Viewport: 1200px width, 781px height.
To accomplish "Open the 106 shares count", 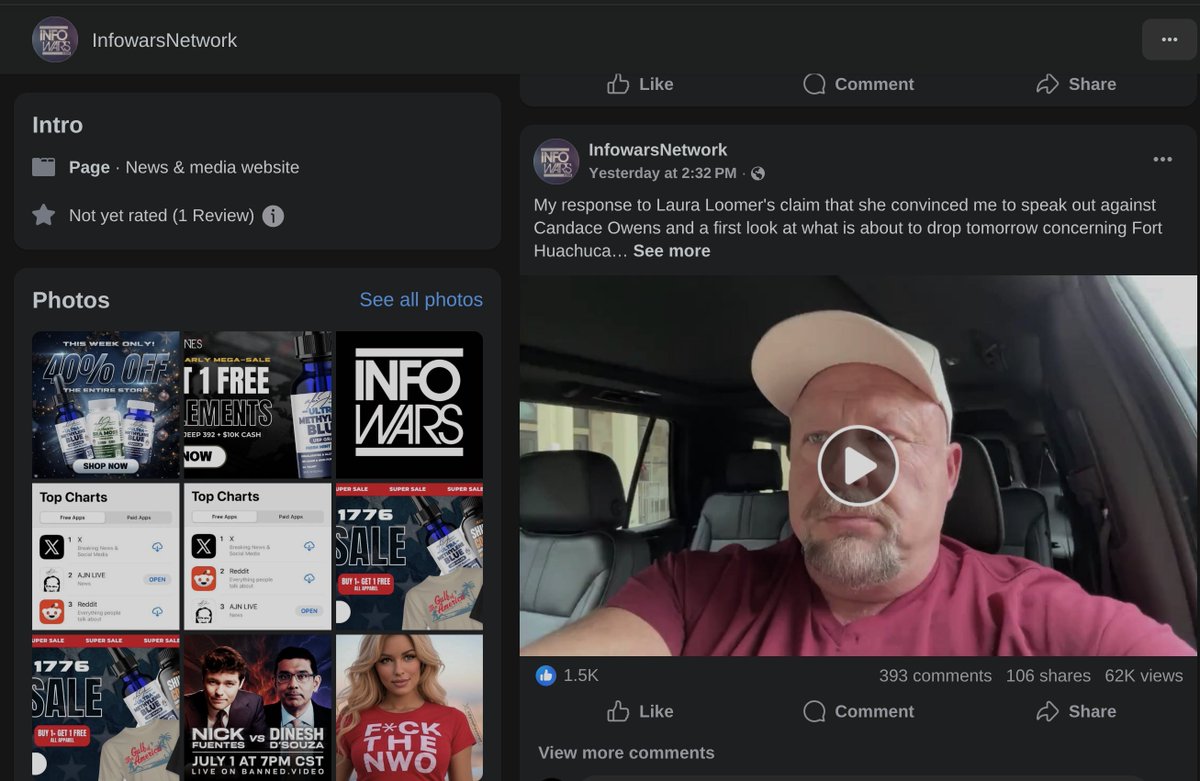I will (x=1048, y=676).
